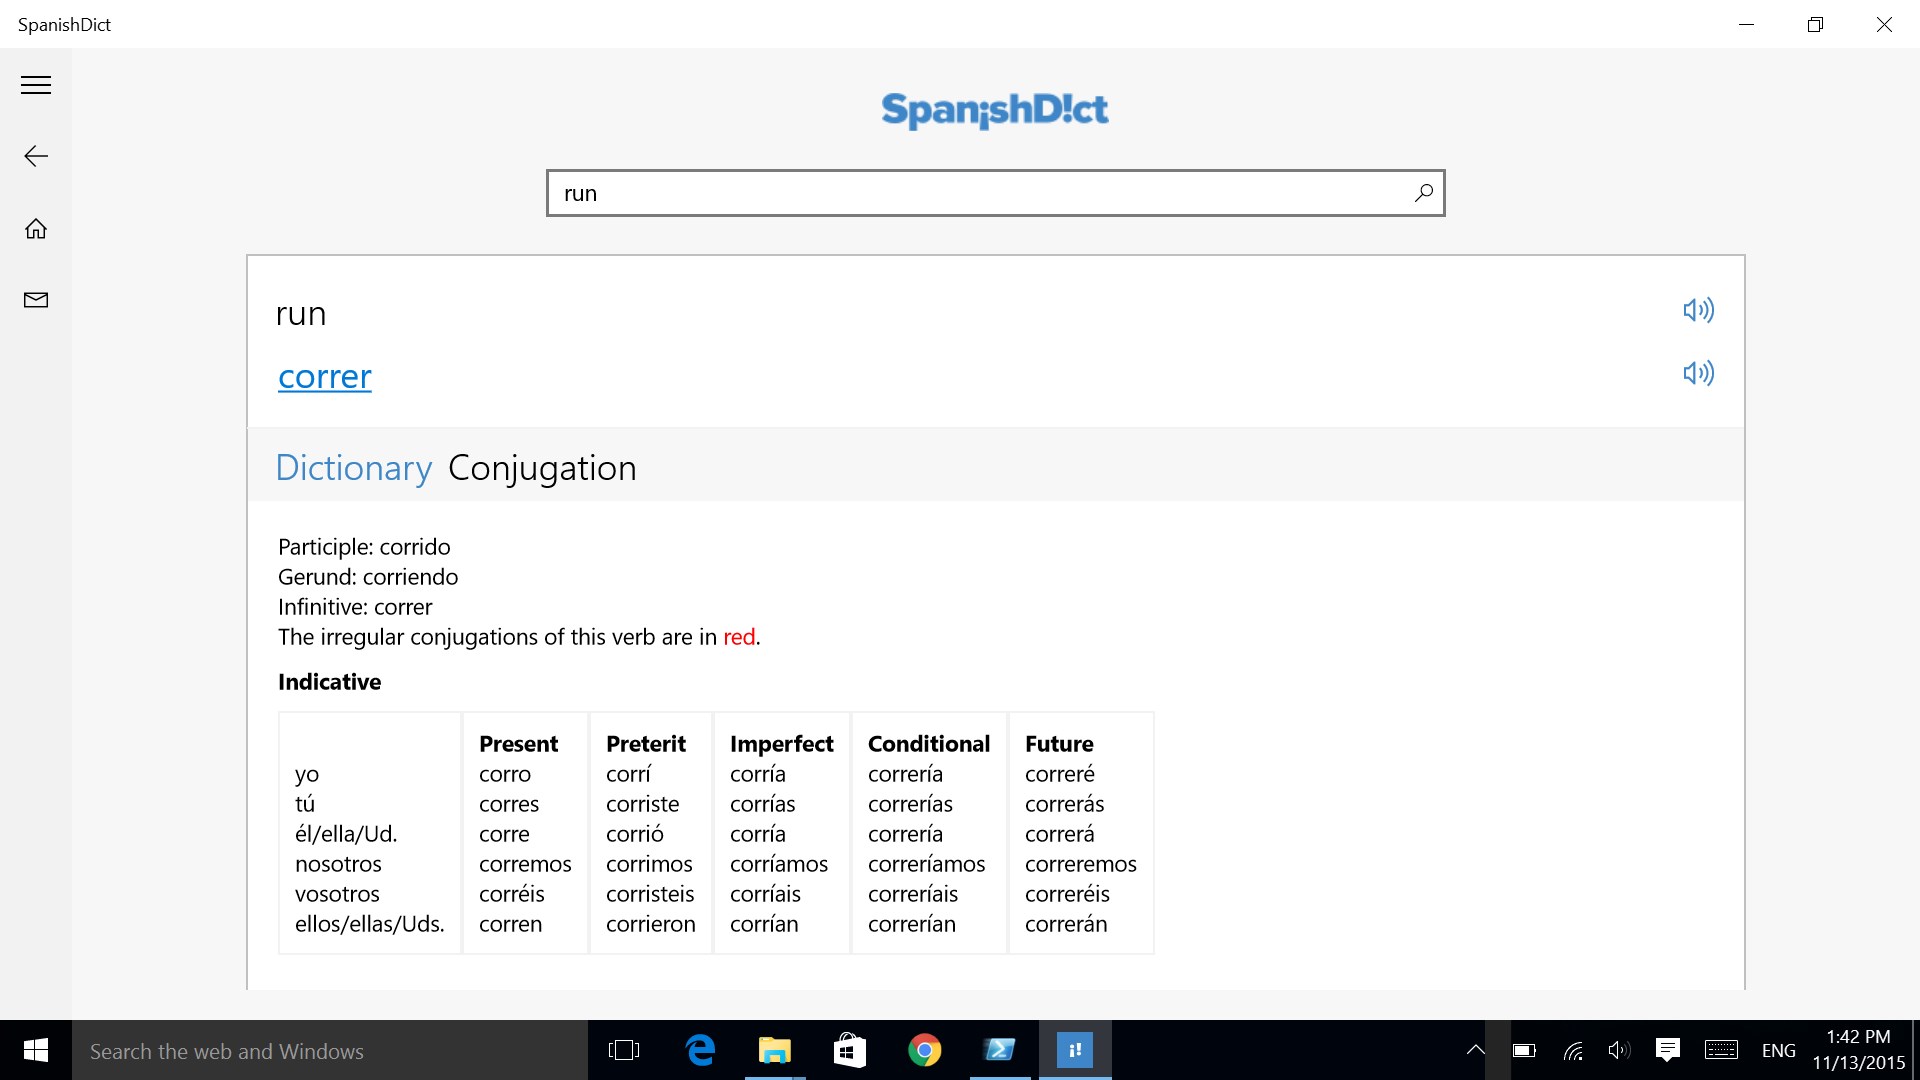Click the back arrow in sidebar
The image size is (1920, 1080).
click(x=36, y=156)
